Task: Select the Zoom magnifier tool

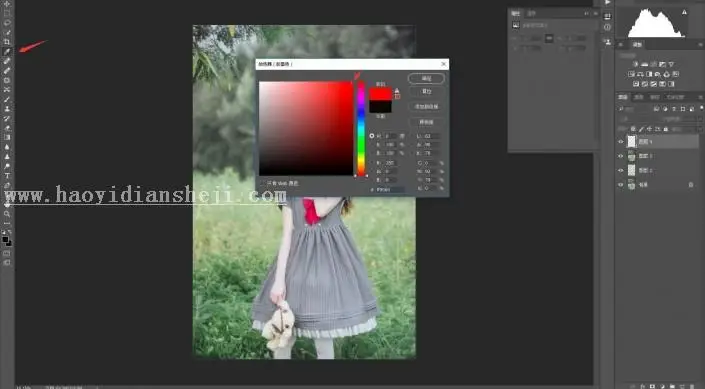Action: (7, 214)
